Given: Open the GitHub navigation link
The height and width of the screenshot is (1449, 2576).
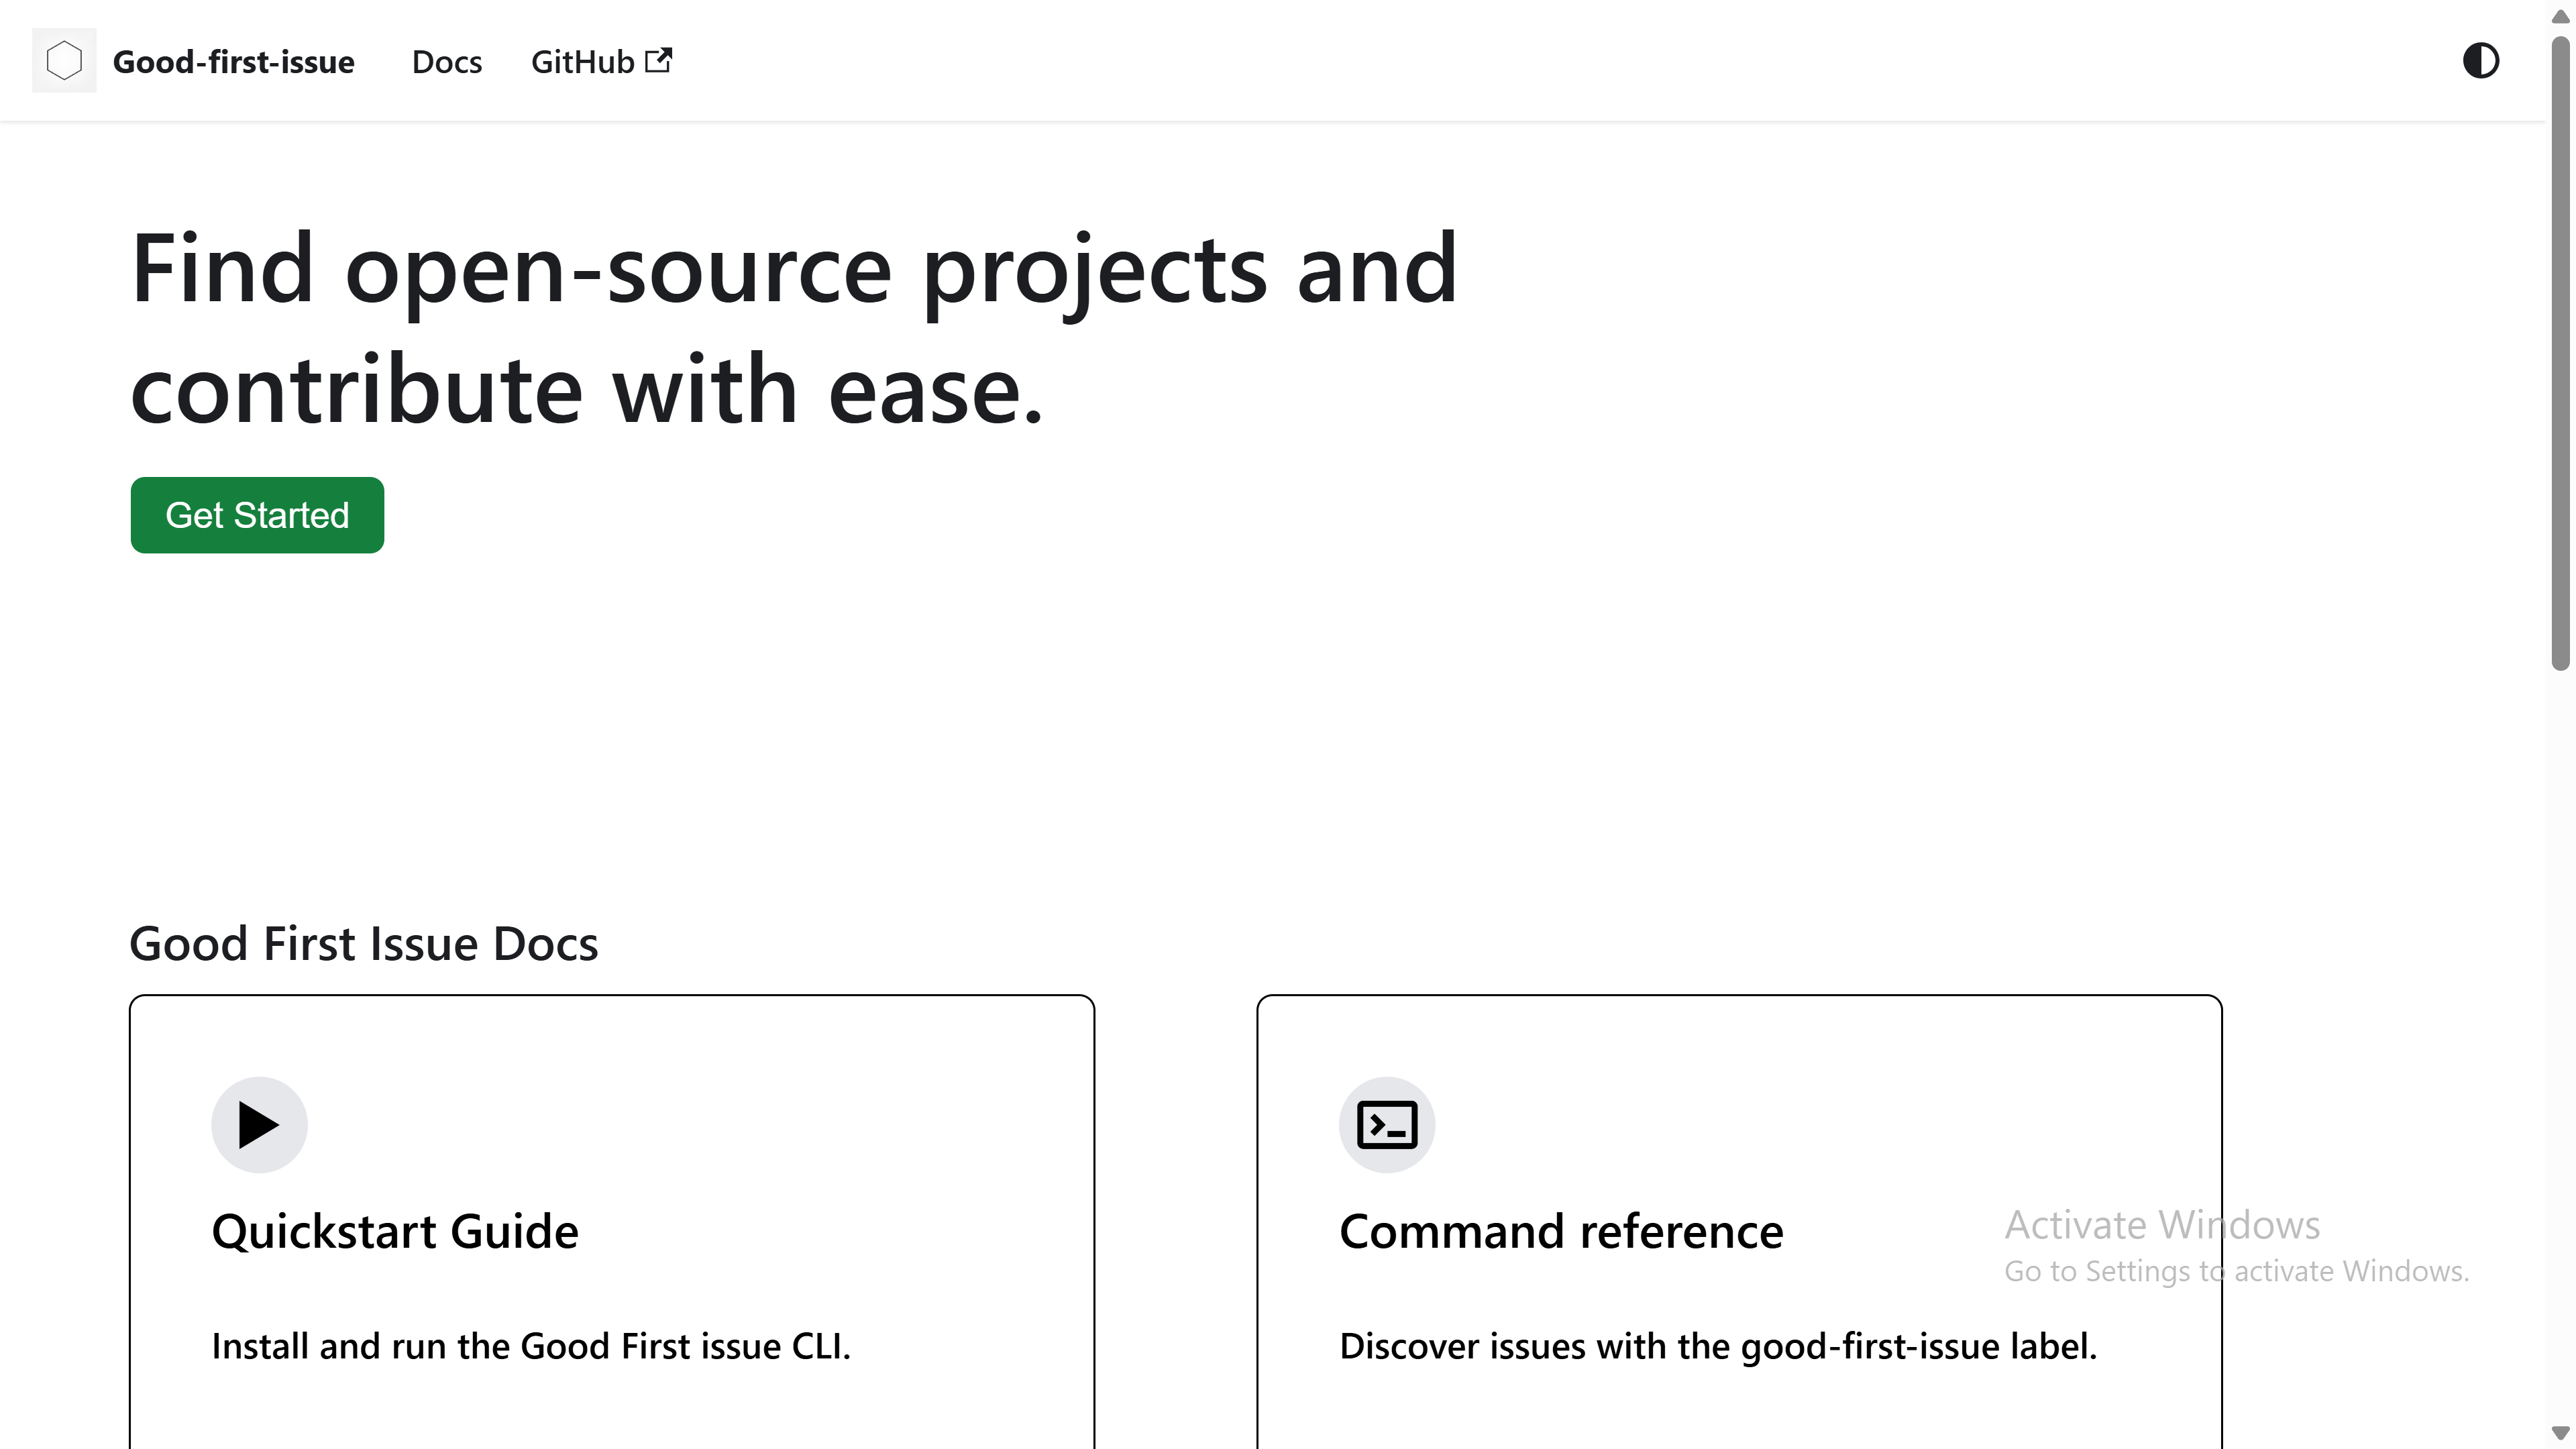Looking at the screenshot, I should (x=582, y=62).
